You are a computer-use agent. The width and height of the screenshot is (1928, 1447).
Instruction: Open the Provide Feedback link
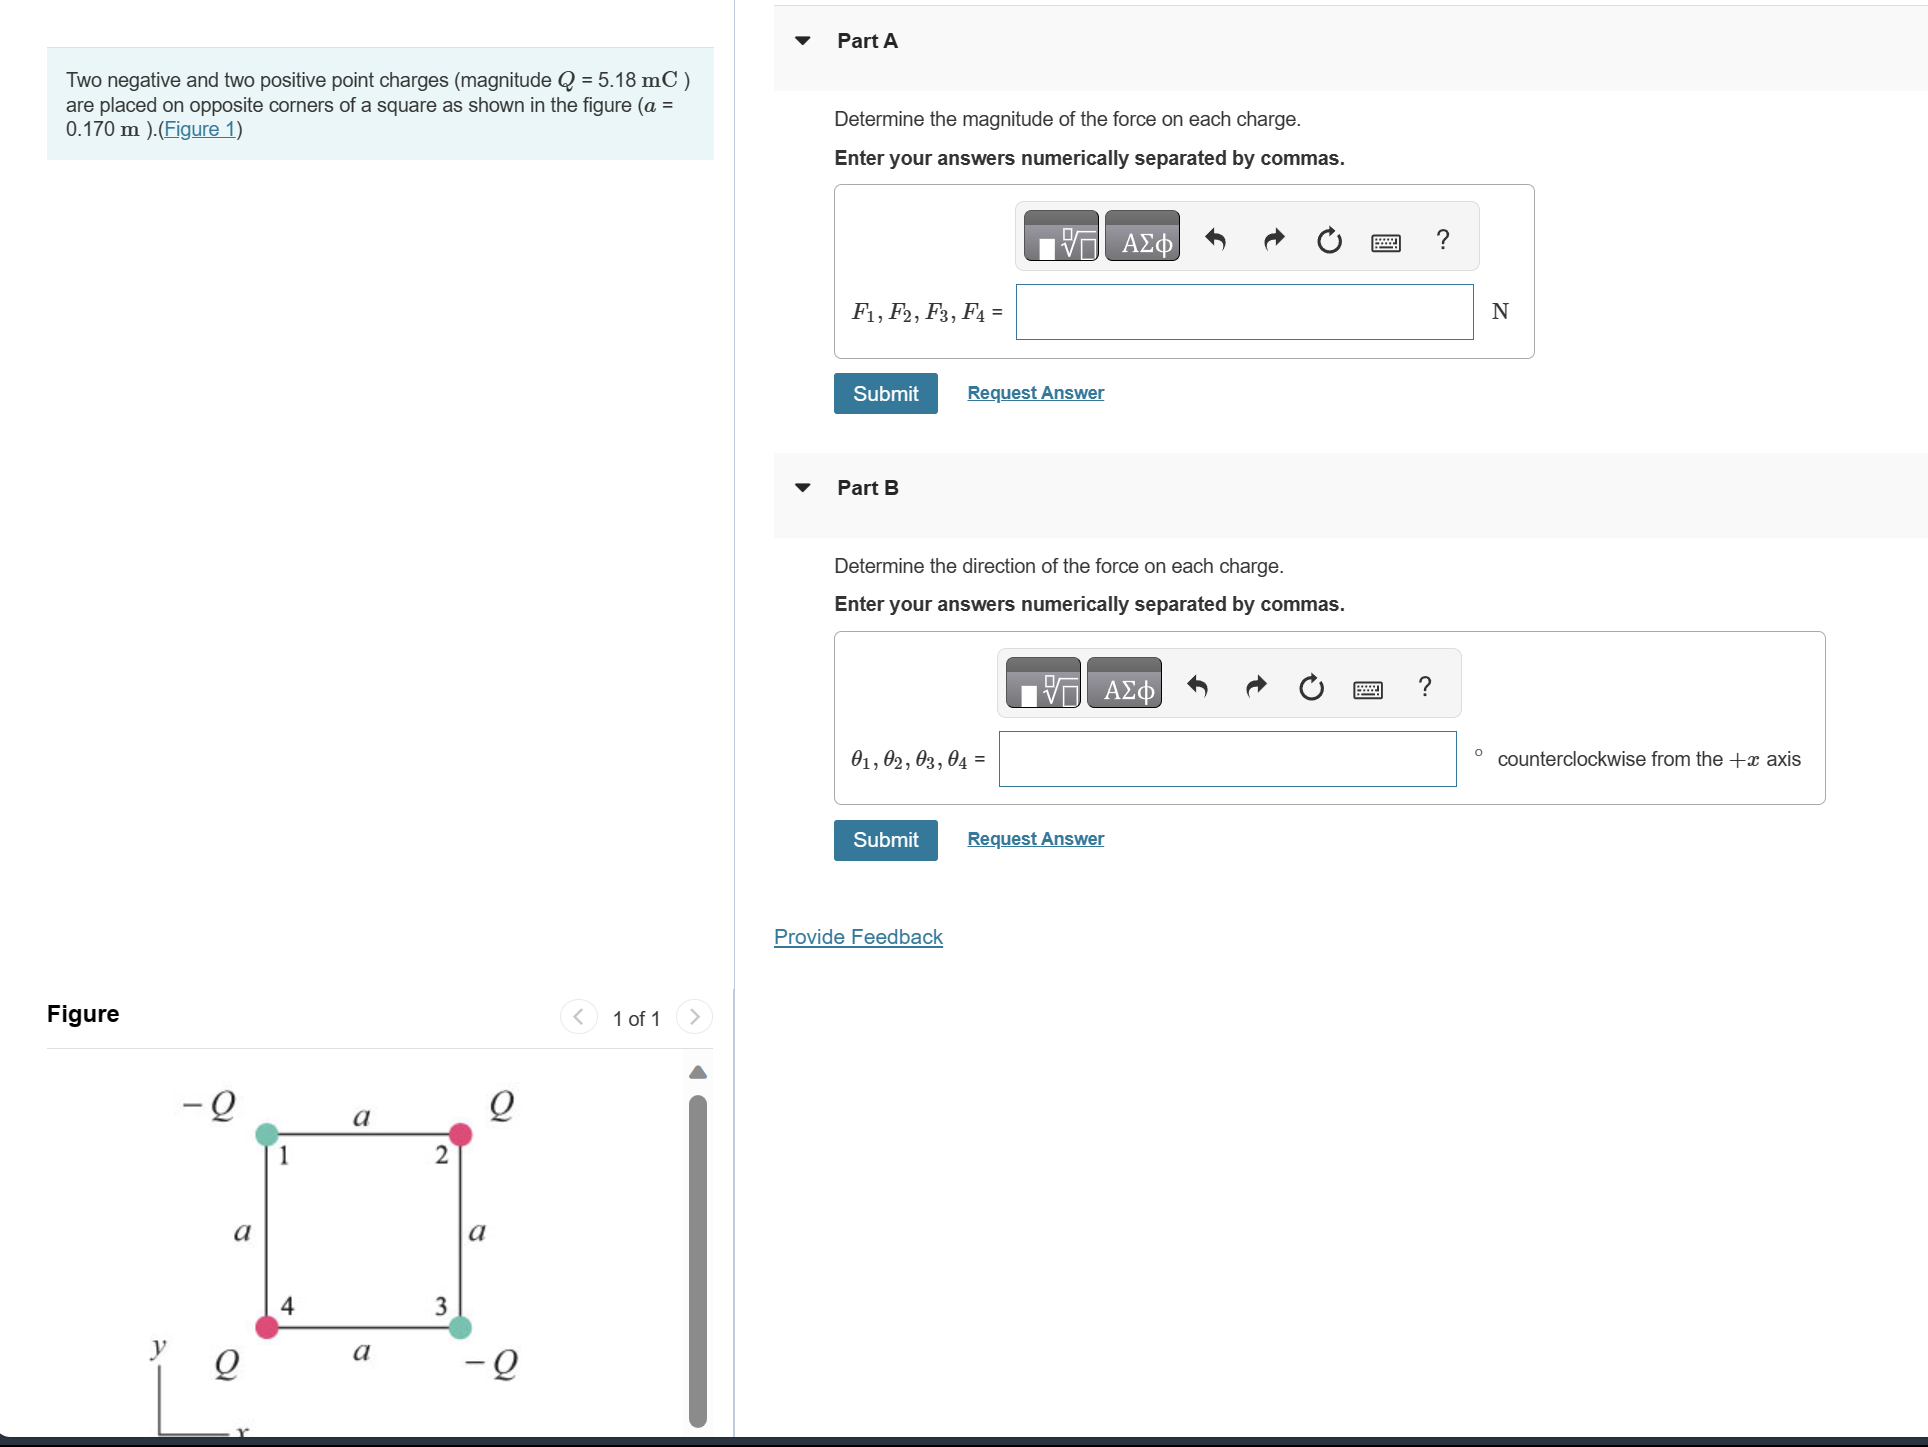[857, 937]
